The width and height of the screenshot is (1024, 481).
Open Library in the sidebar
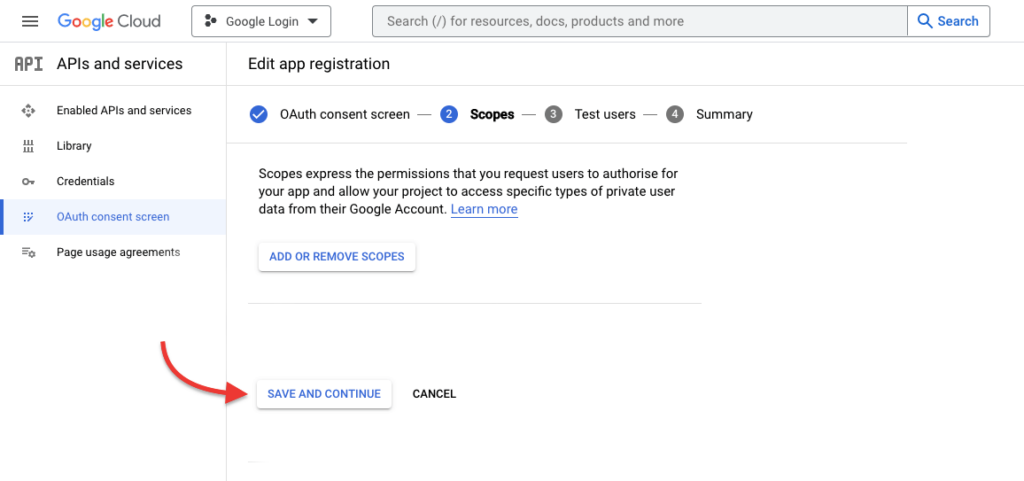74,146
